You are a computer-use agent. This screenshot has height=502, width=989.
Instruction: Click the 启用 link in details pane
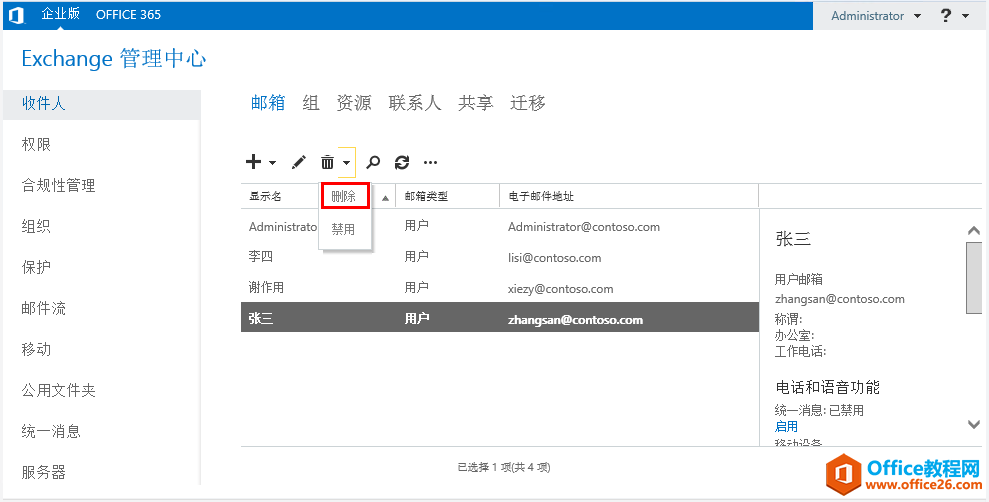[x=786, y=426]
